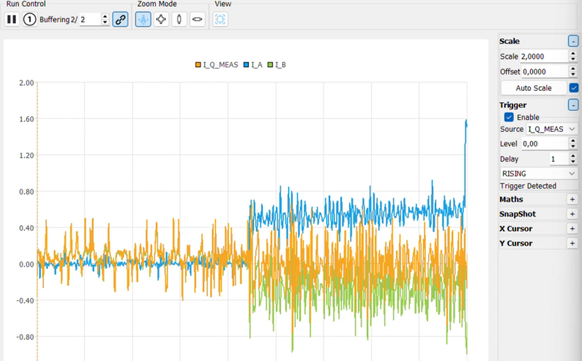Screen dimensions: 582x361
Task: Click the 1.60 y-axis label
Action: point(26,119)
